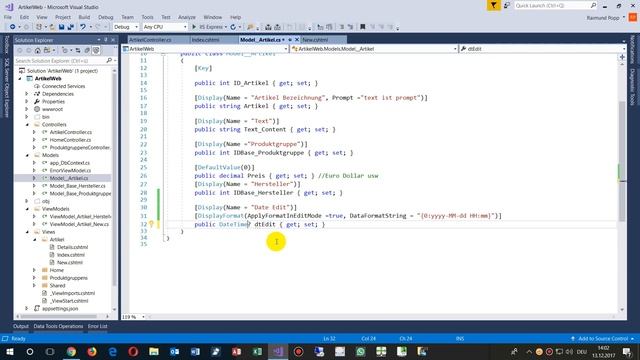The width and height of the screenshot is (640, 360).
Task: Start debugging with the green play arrow
Action: (194, 27)
